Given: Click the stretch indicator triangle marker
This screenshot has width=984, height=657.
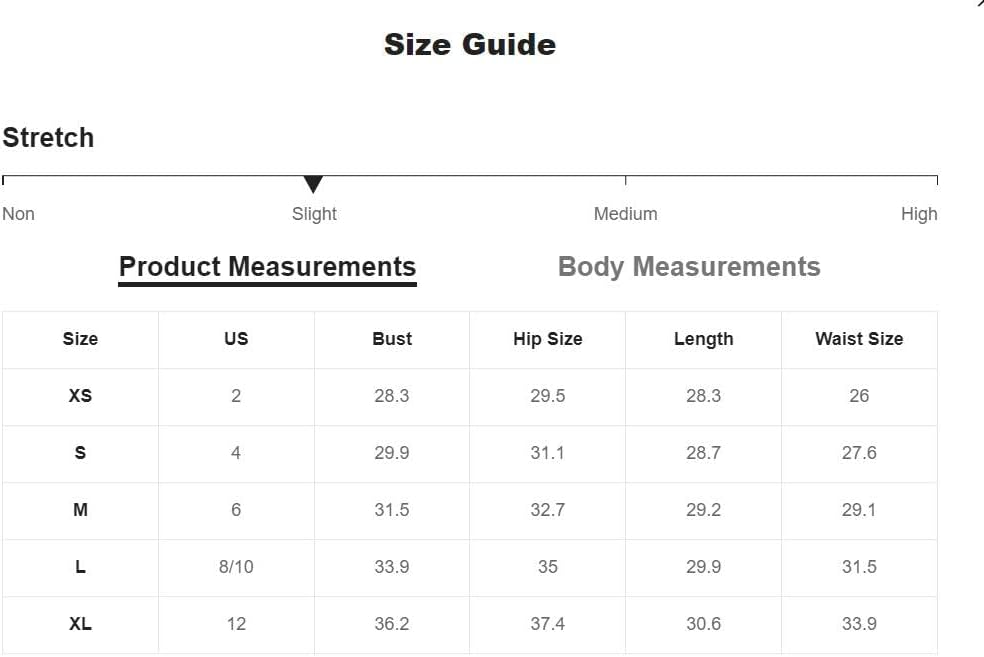Looking at the screenshot, I should 313,184.
